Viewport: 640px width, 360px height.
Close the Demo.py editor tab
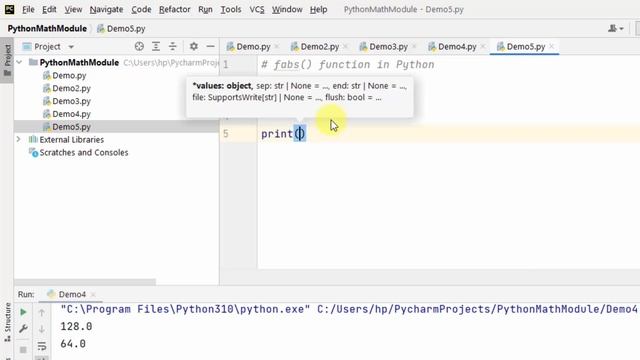277,47
